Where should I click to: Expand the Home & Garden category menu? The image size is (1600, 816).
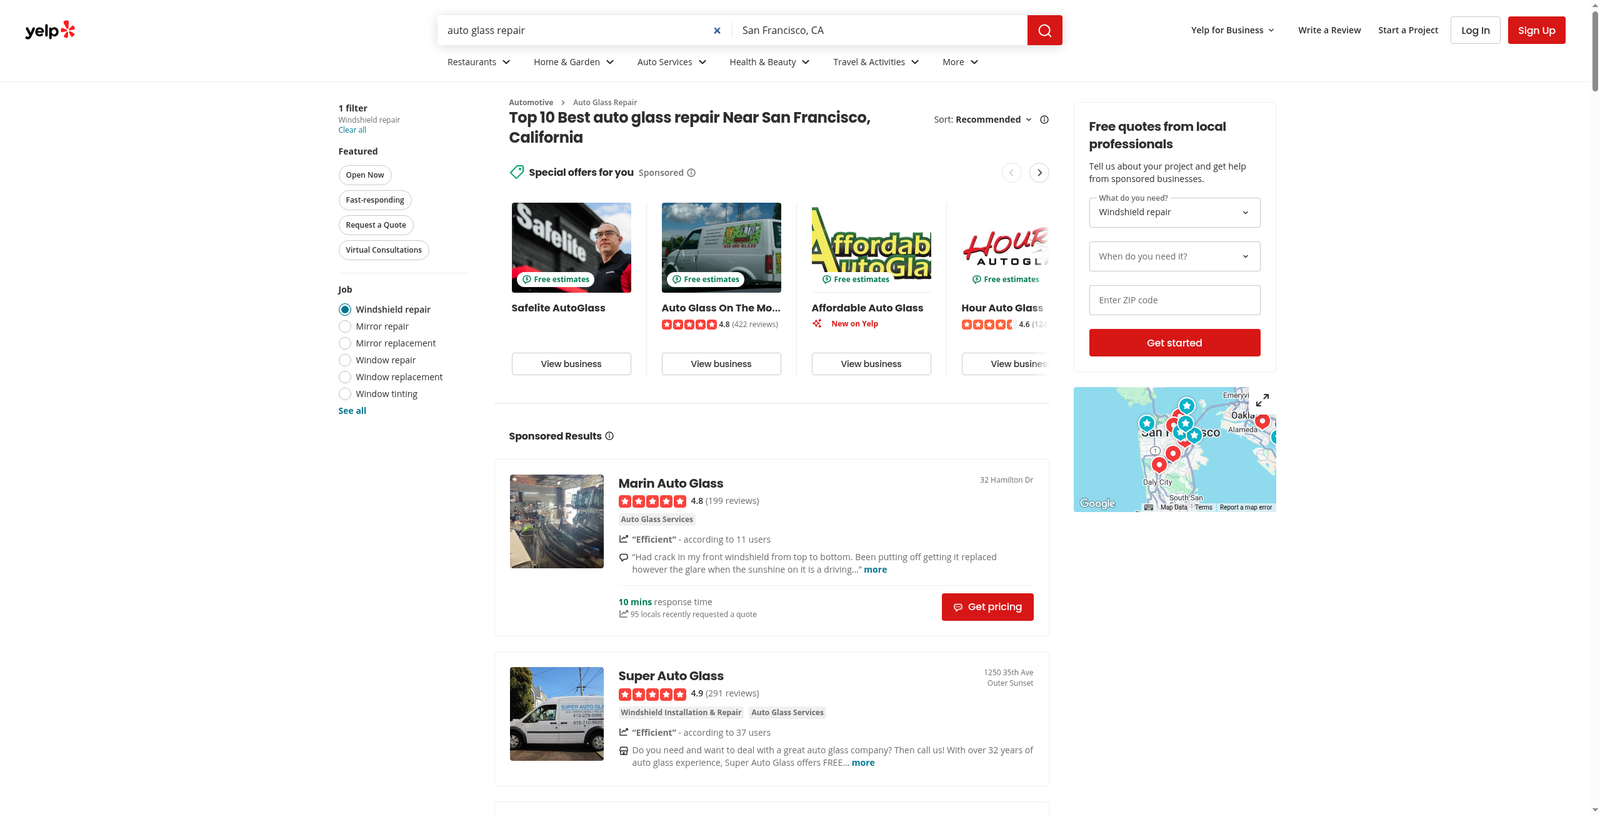point(574,62)
